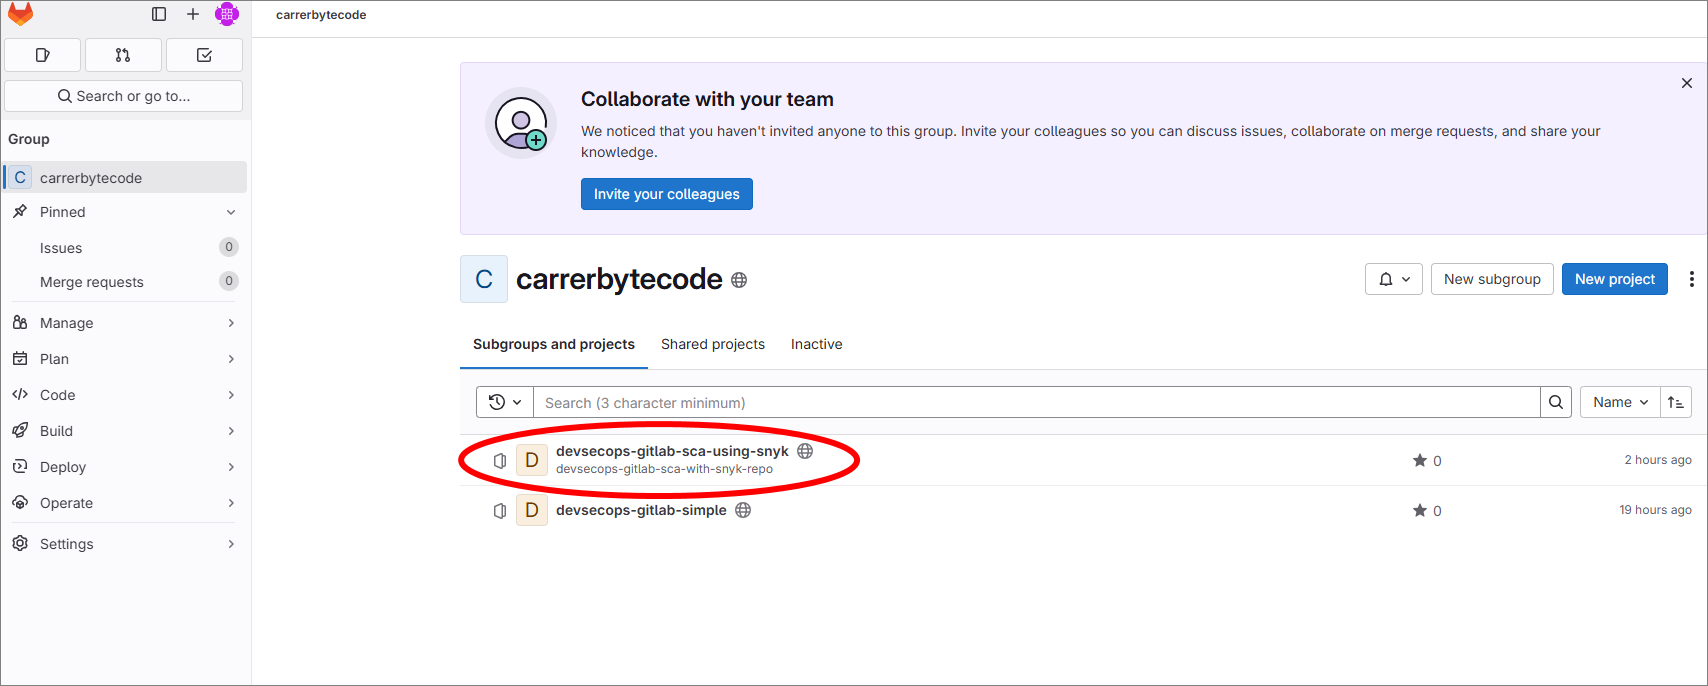The height and width of the screenshot is (686, 1708).
Task: Expand the Settings menu
Action: coord(125,544)
